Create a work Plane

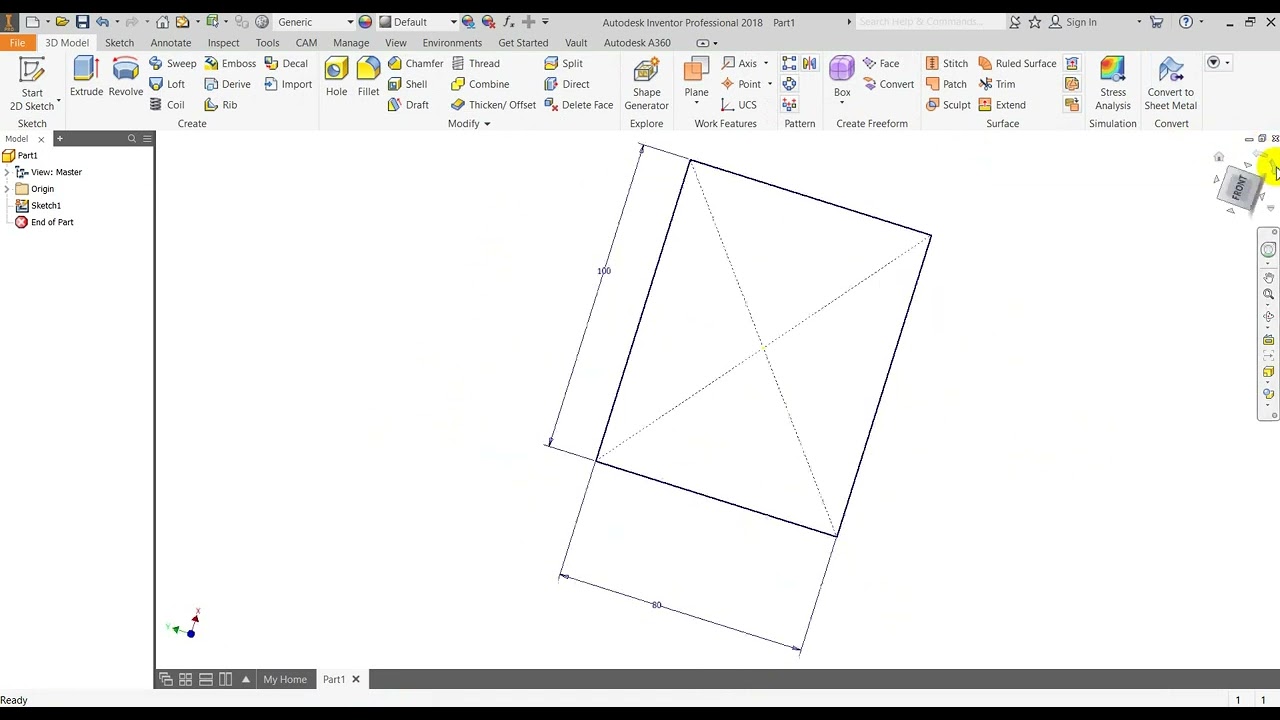696,77
